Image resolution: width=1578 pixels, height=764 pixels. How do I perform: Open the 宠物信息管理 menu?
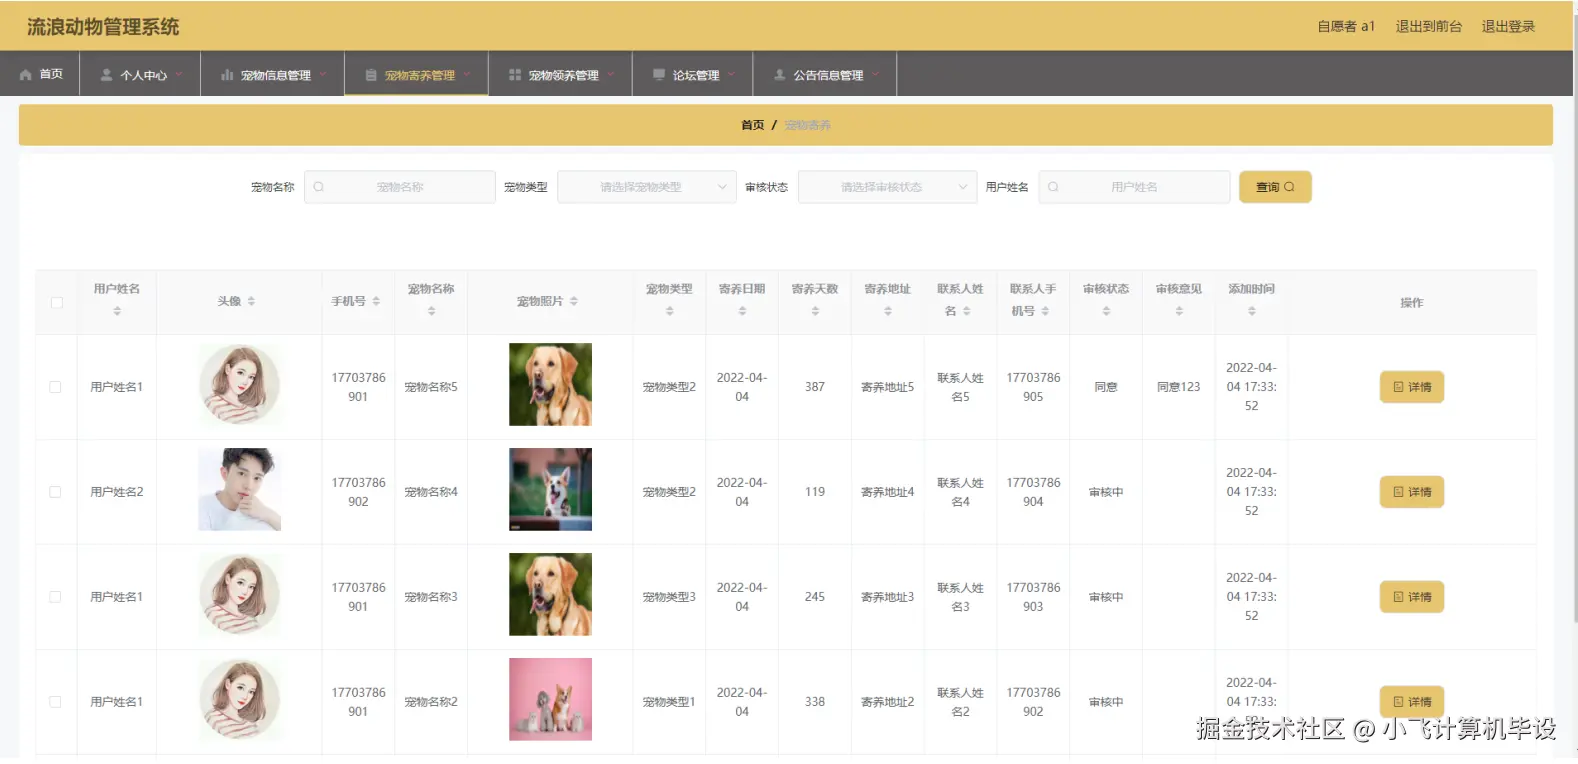[x=272, y=74]
